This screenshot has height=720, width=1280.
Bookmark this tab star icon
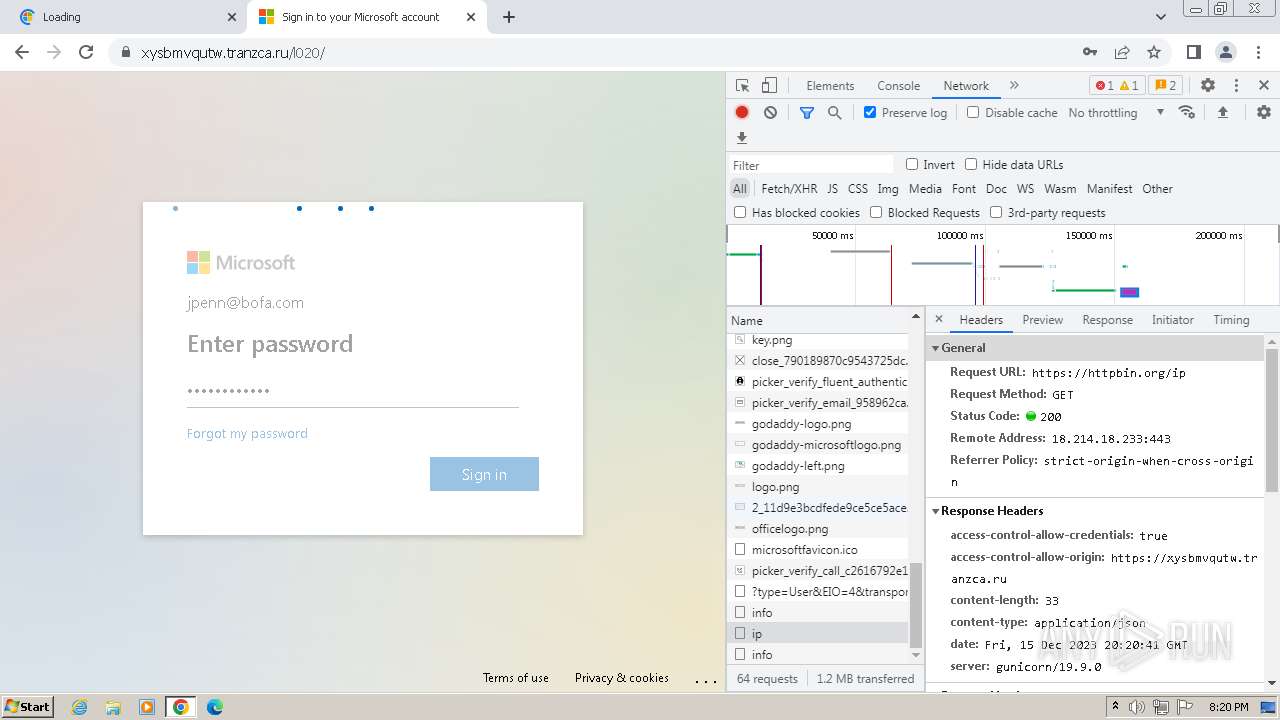point(1154,52)
